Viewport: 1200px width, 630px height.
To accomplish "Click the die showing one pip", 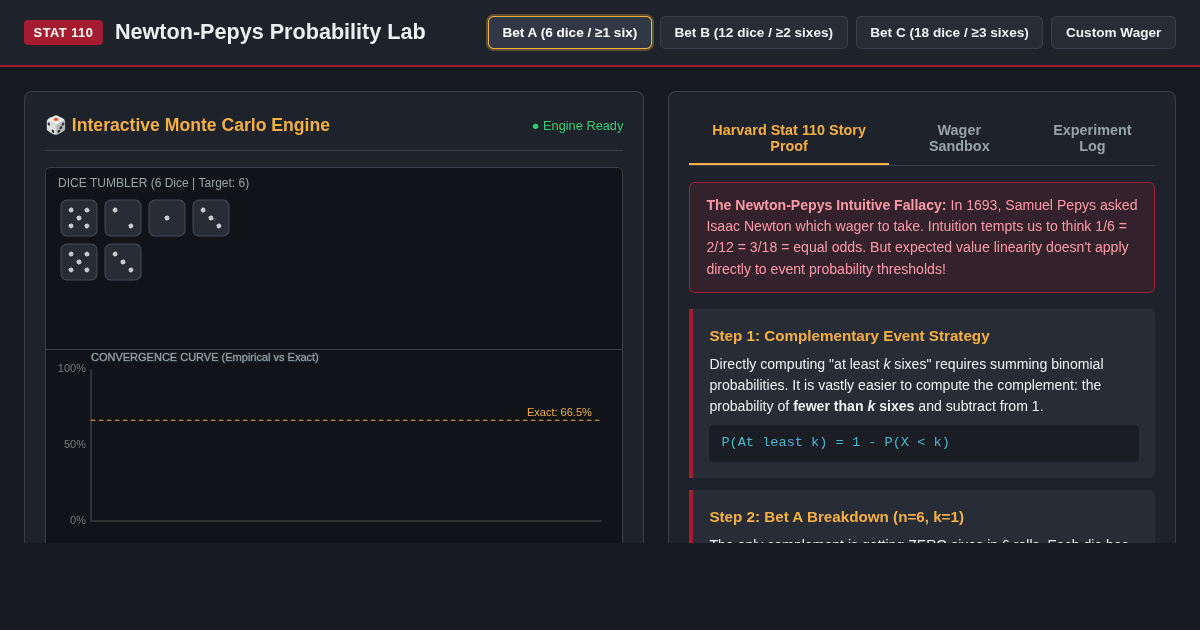I will [x=167, y=218].
